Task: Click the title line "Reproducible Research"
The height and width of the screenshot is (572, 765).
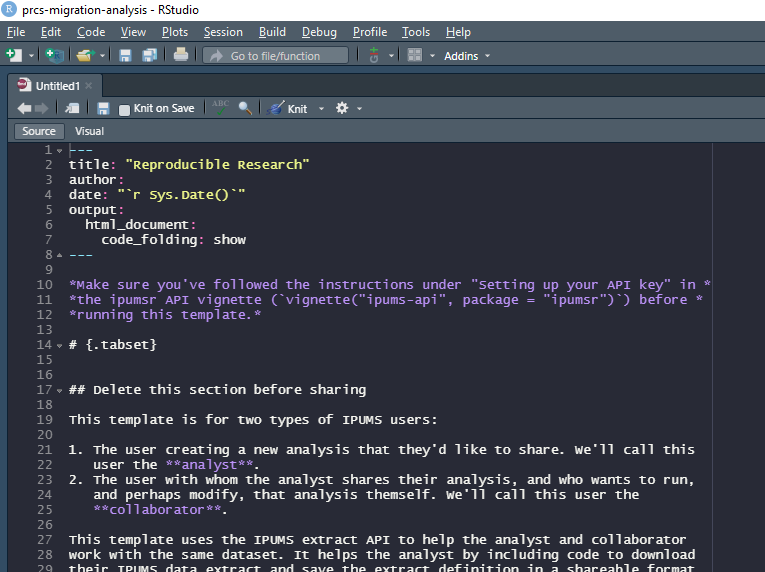Action: [189, 165]
